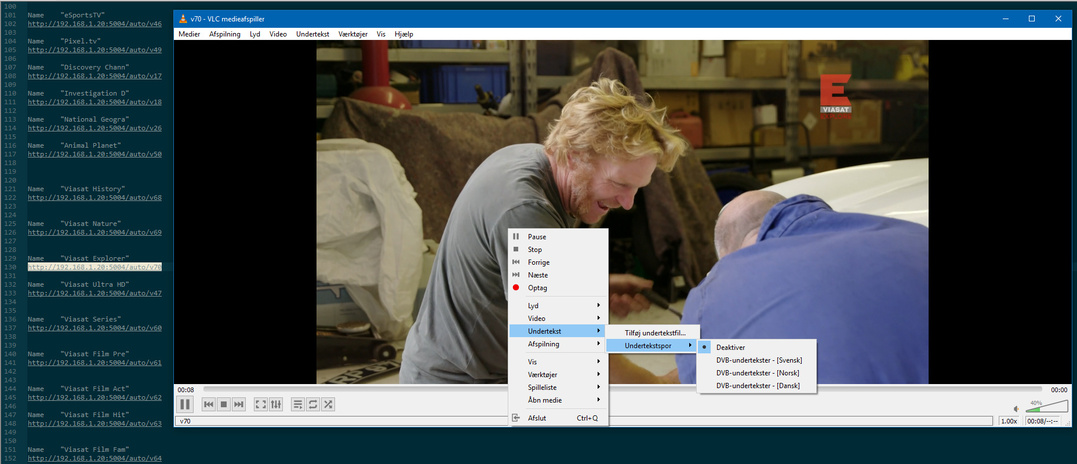Screen dimensions: 1077x464
Task: Open the Undertekst menu in menu bar
Action: click(x=313, y=34)
